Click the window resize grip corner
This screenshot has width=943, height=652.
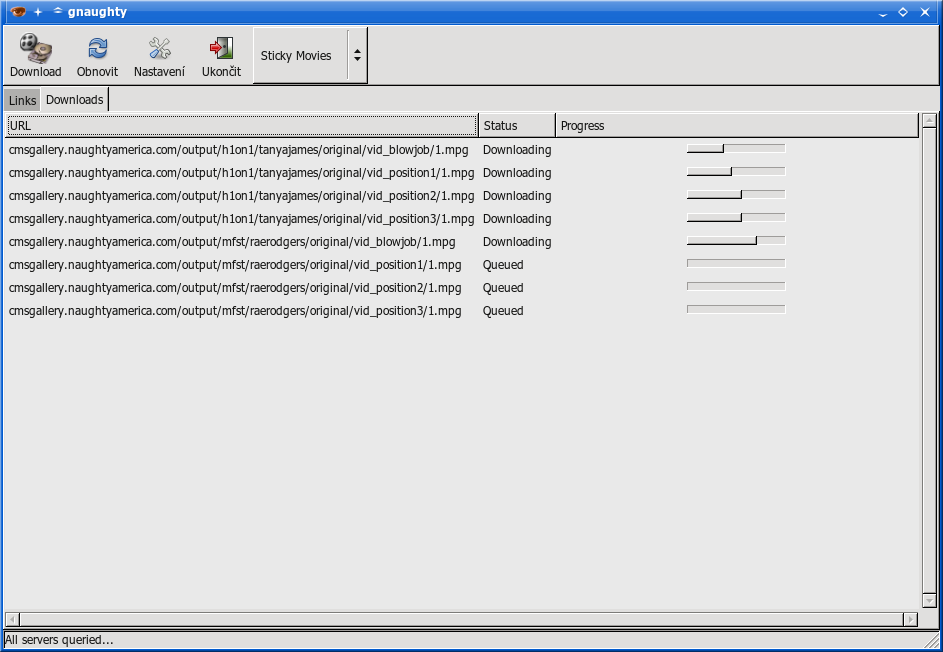point(933,641)
